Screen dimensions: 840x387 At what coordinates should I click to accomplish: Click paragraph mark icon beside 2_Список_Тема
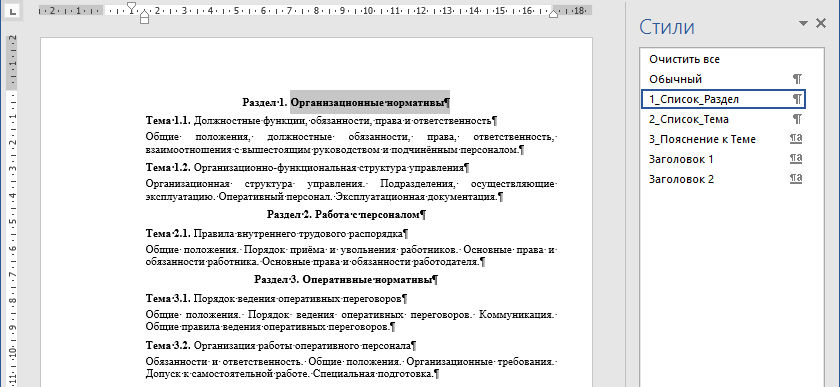click(797, 119)
